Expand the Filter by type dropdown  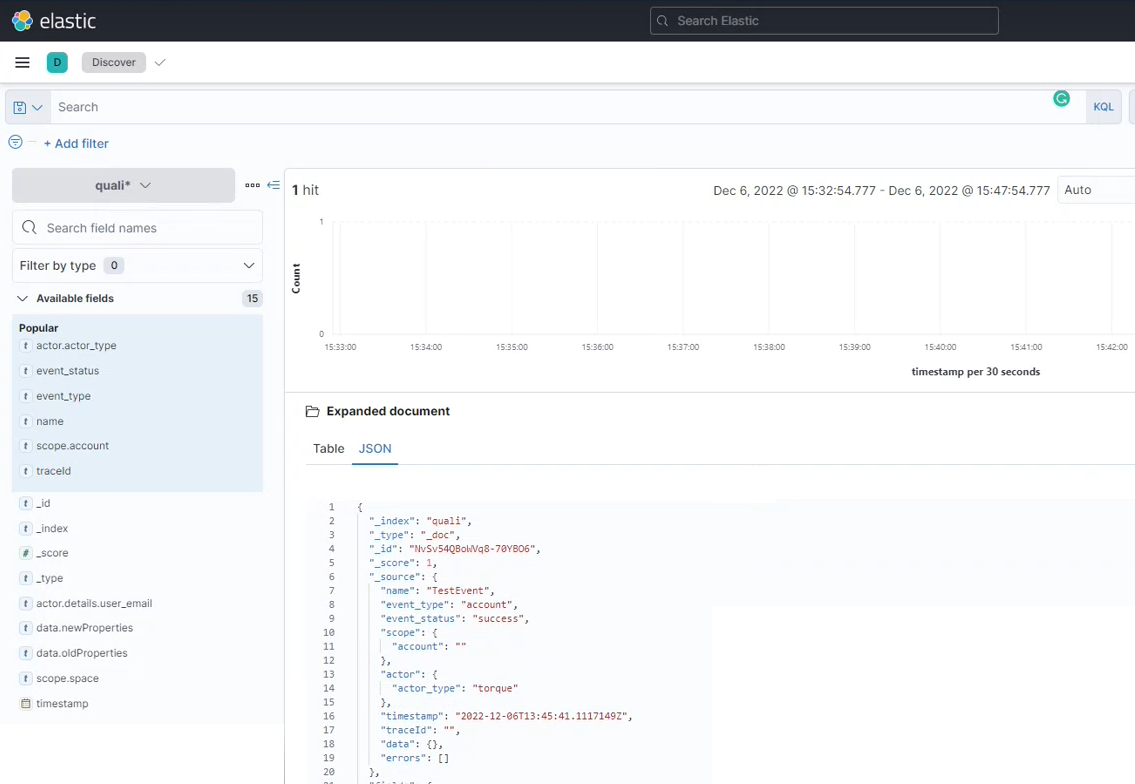[137, 265]
